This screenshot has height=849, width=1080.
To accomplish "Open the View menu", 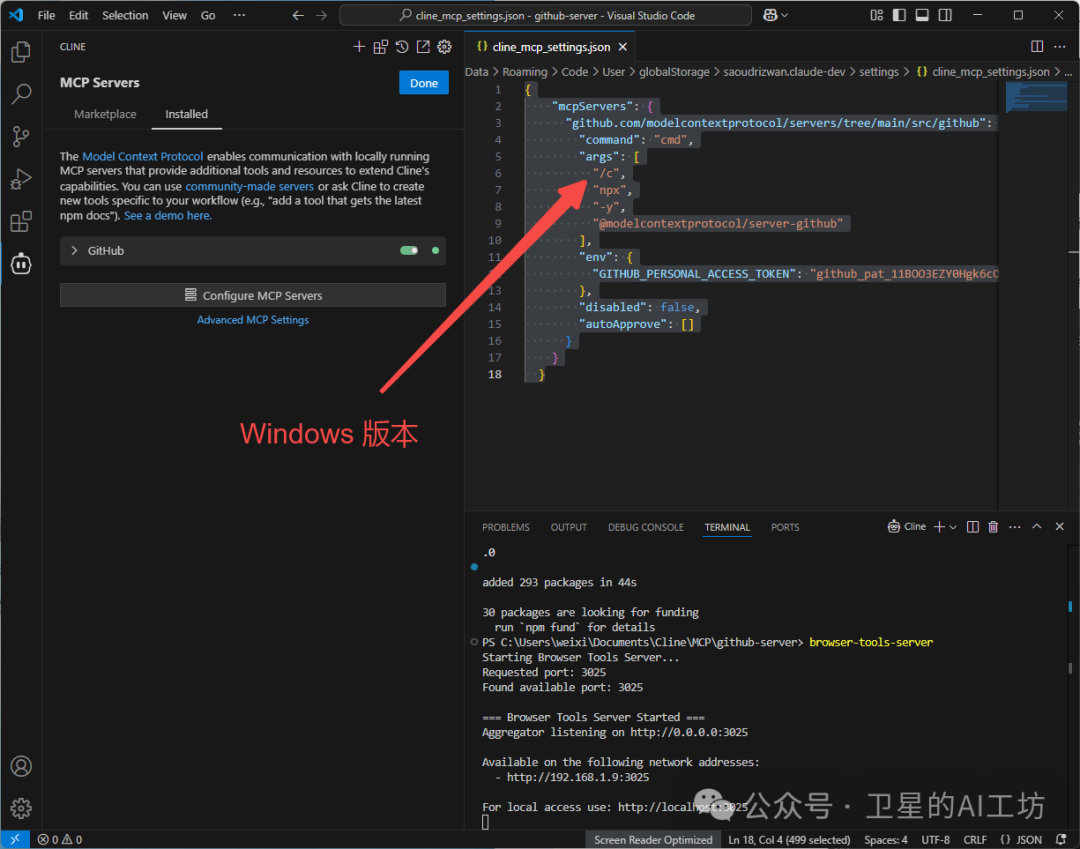I will click(174, 15).
